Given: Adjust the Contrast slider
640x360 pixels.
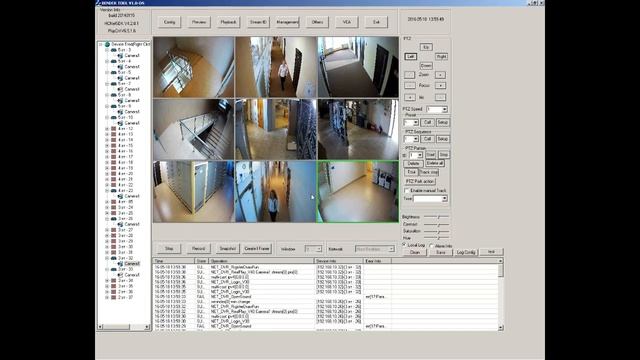Looking at the screenshot, I should coord(436,224).
